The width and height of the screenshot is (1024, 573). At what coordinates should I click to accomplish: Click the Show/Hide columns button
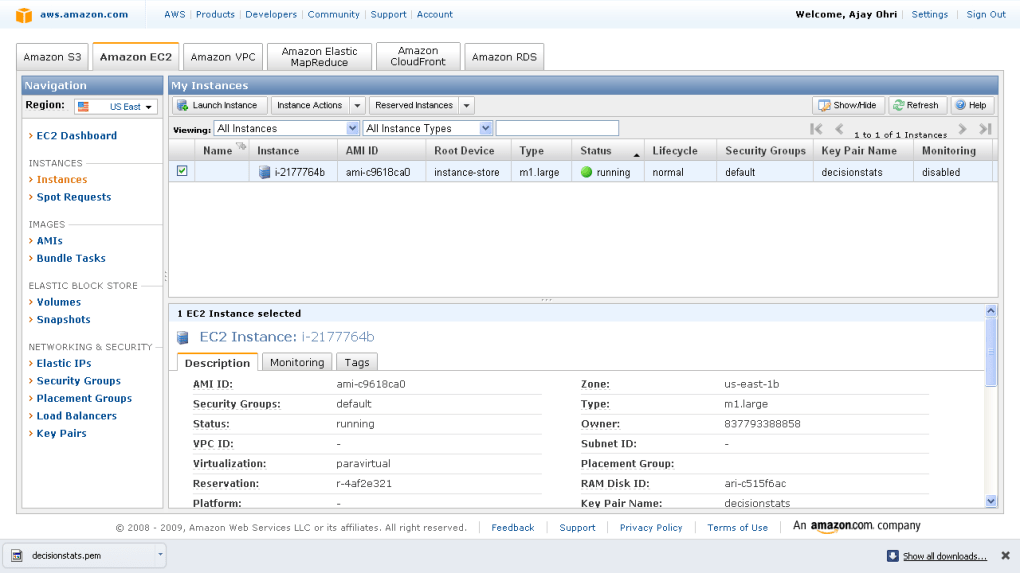click(848, 105)
